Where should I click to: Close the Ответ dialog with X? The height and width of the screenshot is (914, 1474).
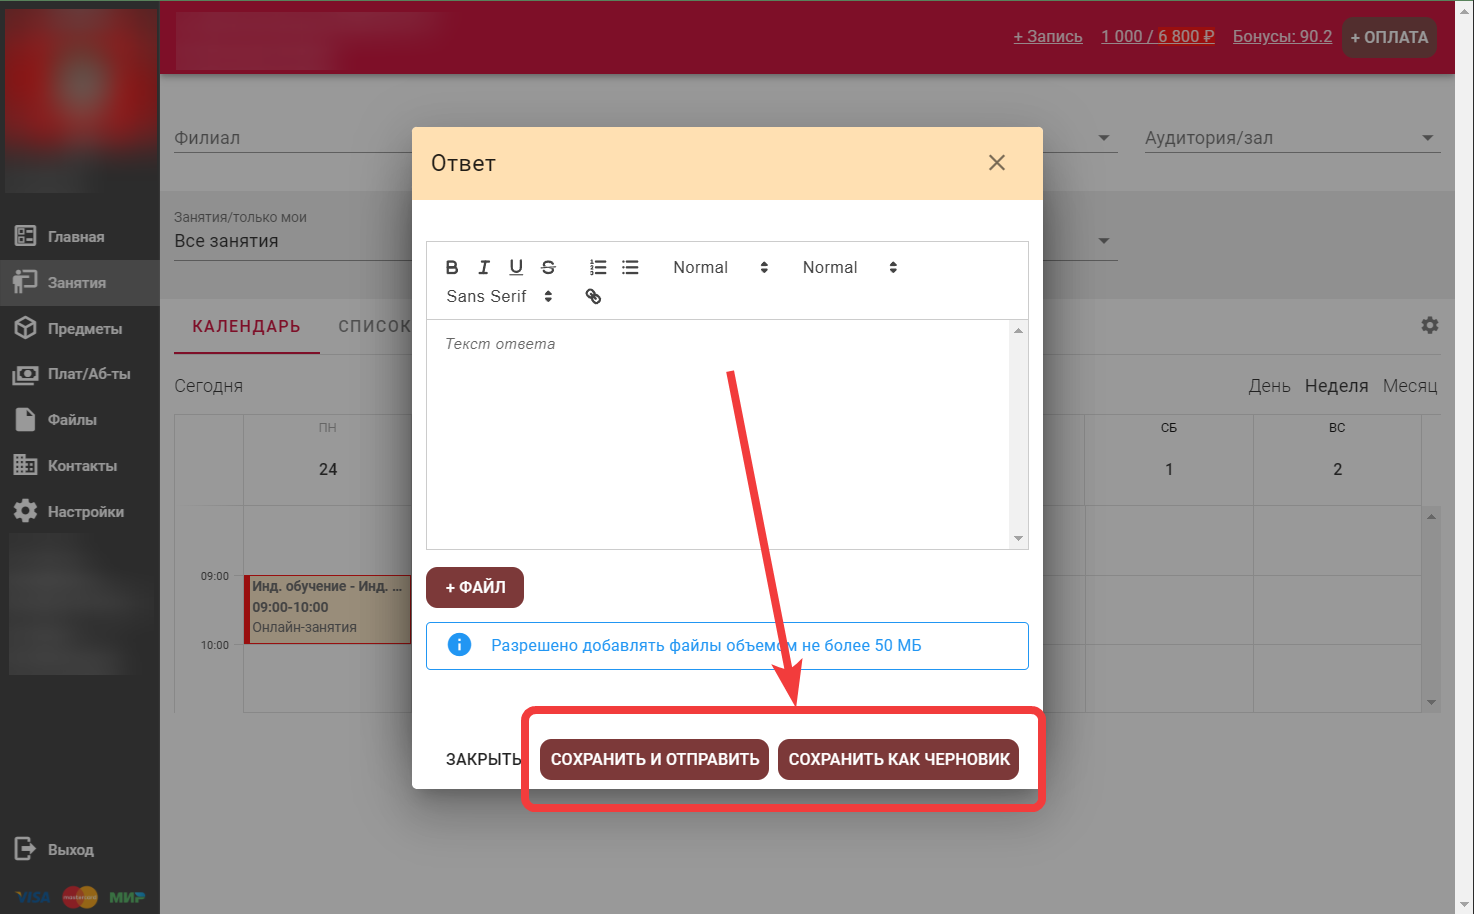(x=996, y=163)
